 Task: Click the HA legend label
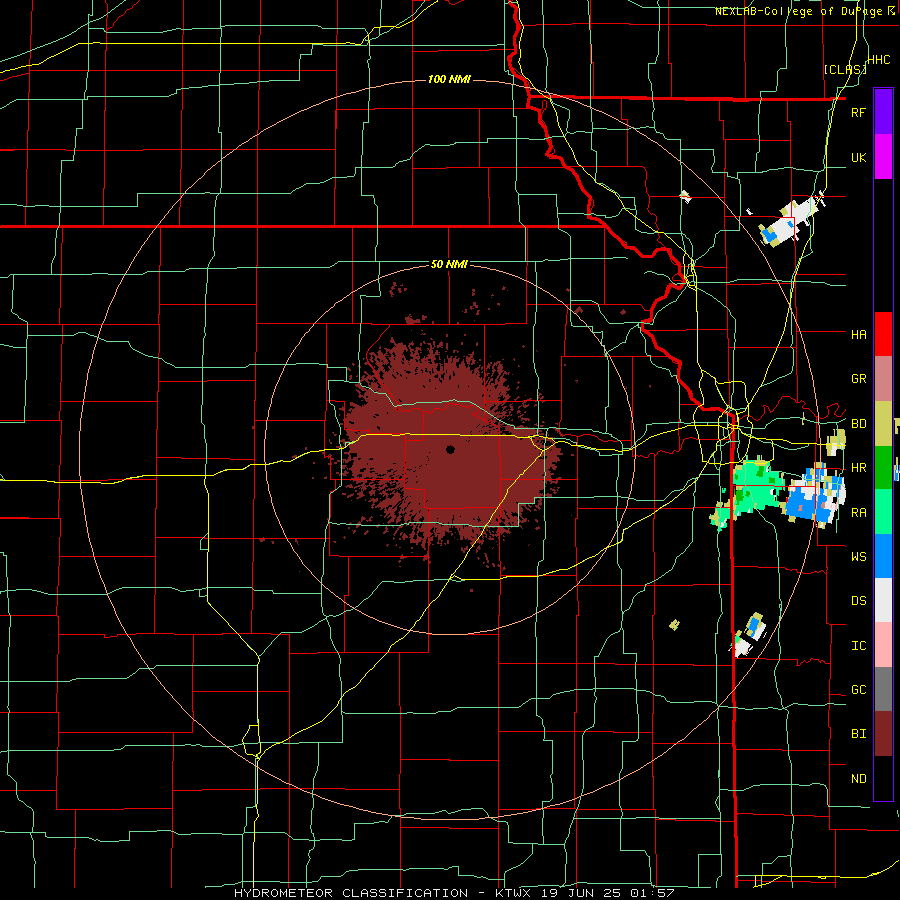click(x=858, y=334)
